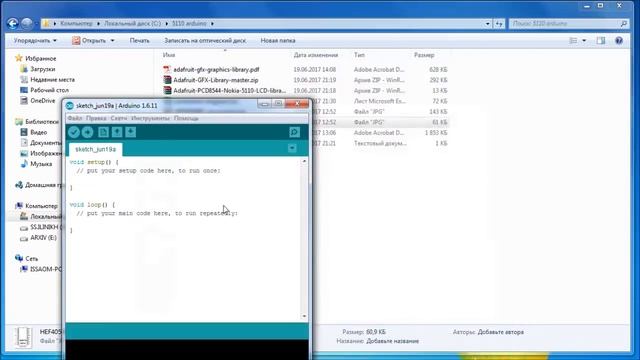This screenshot has width=640, height=360.
Task: Click the Arduino Verify checkmark button
Action: 74,132
